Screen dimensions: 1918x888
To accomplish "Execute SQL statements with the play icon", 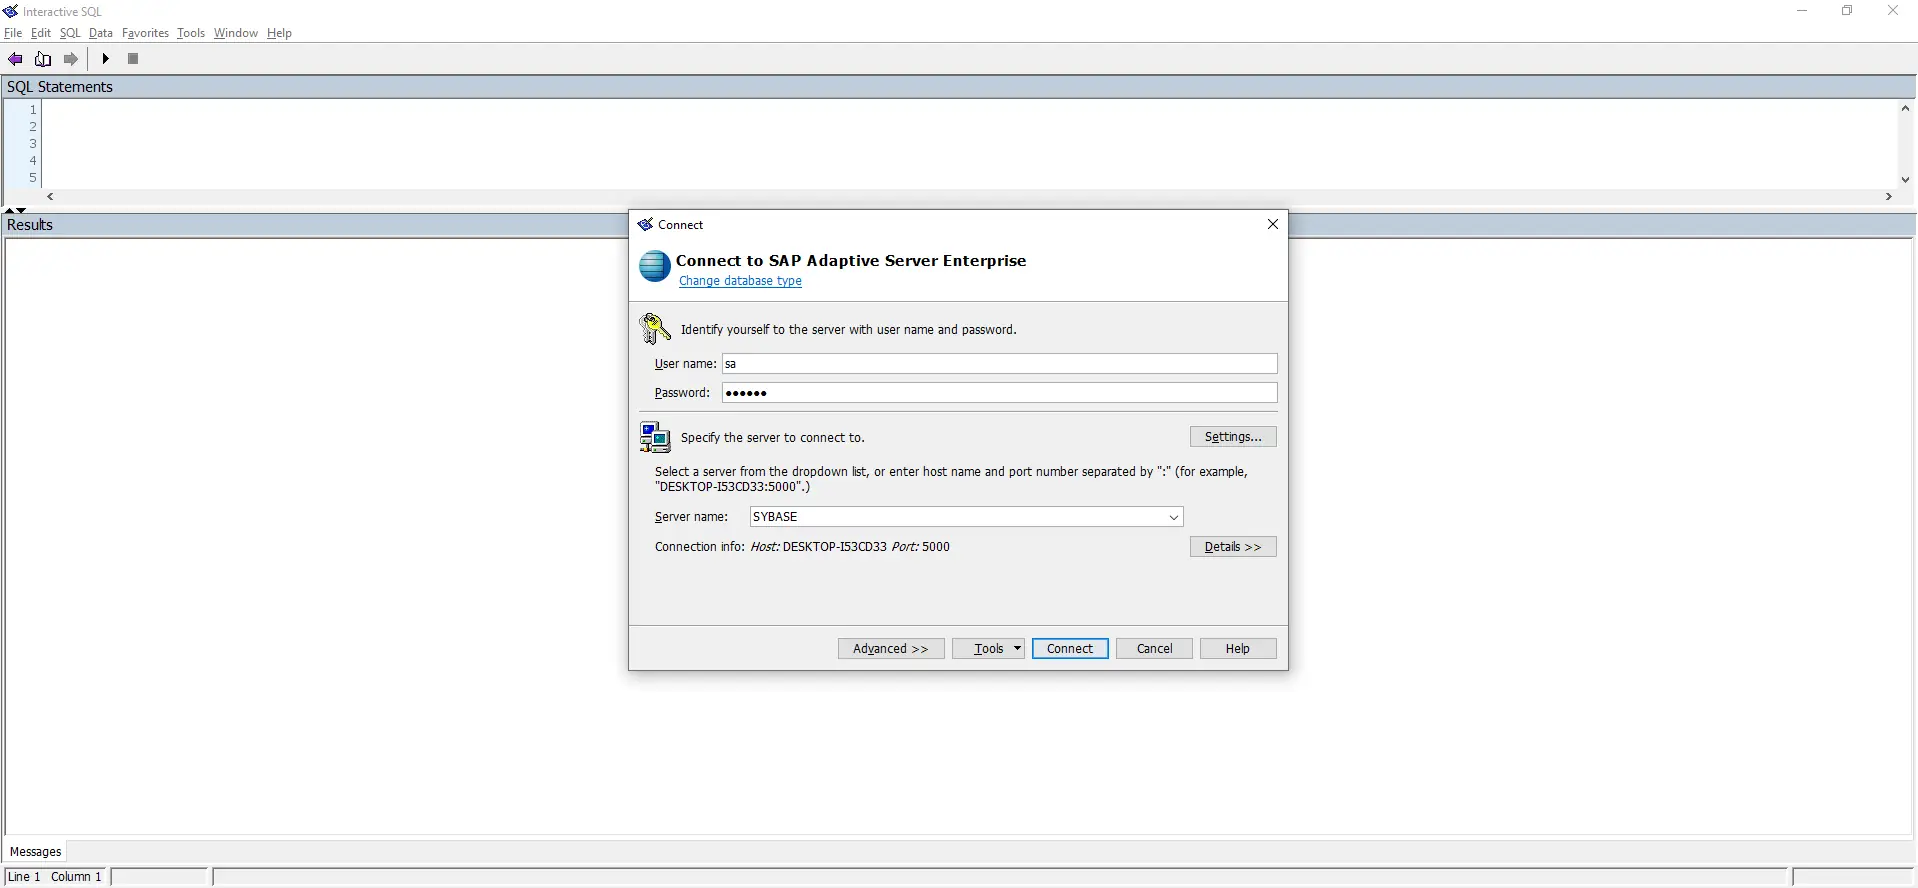I will click(105, 59).
